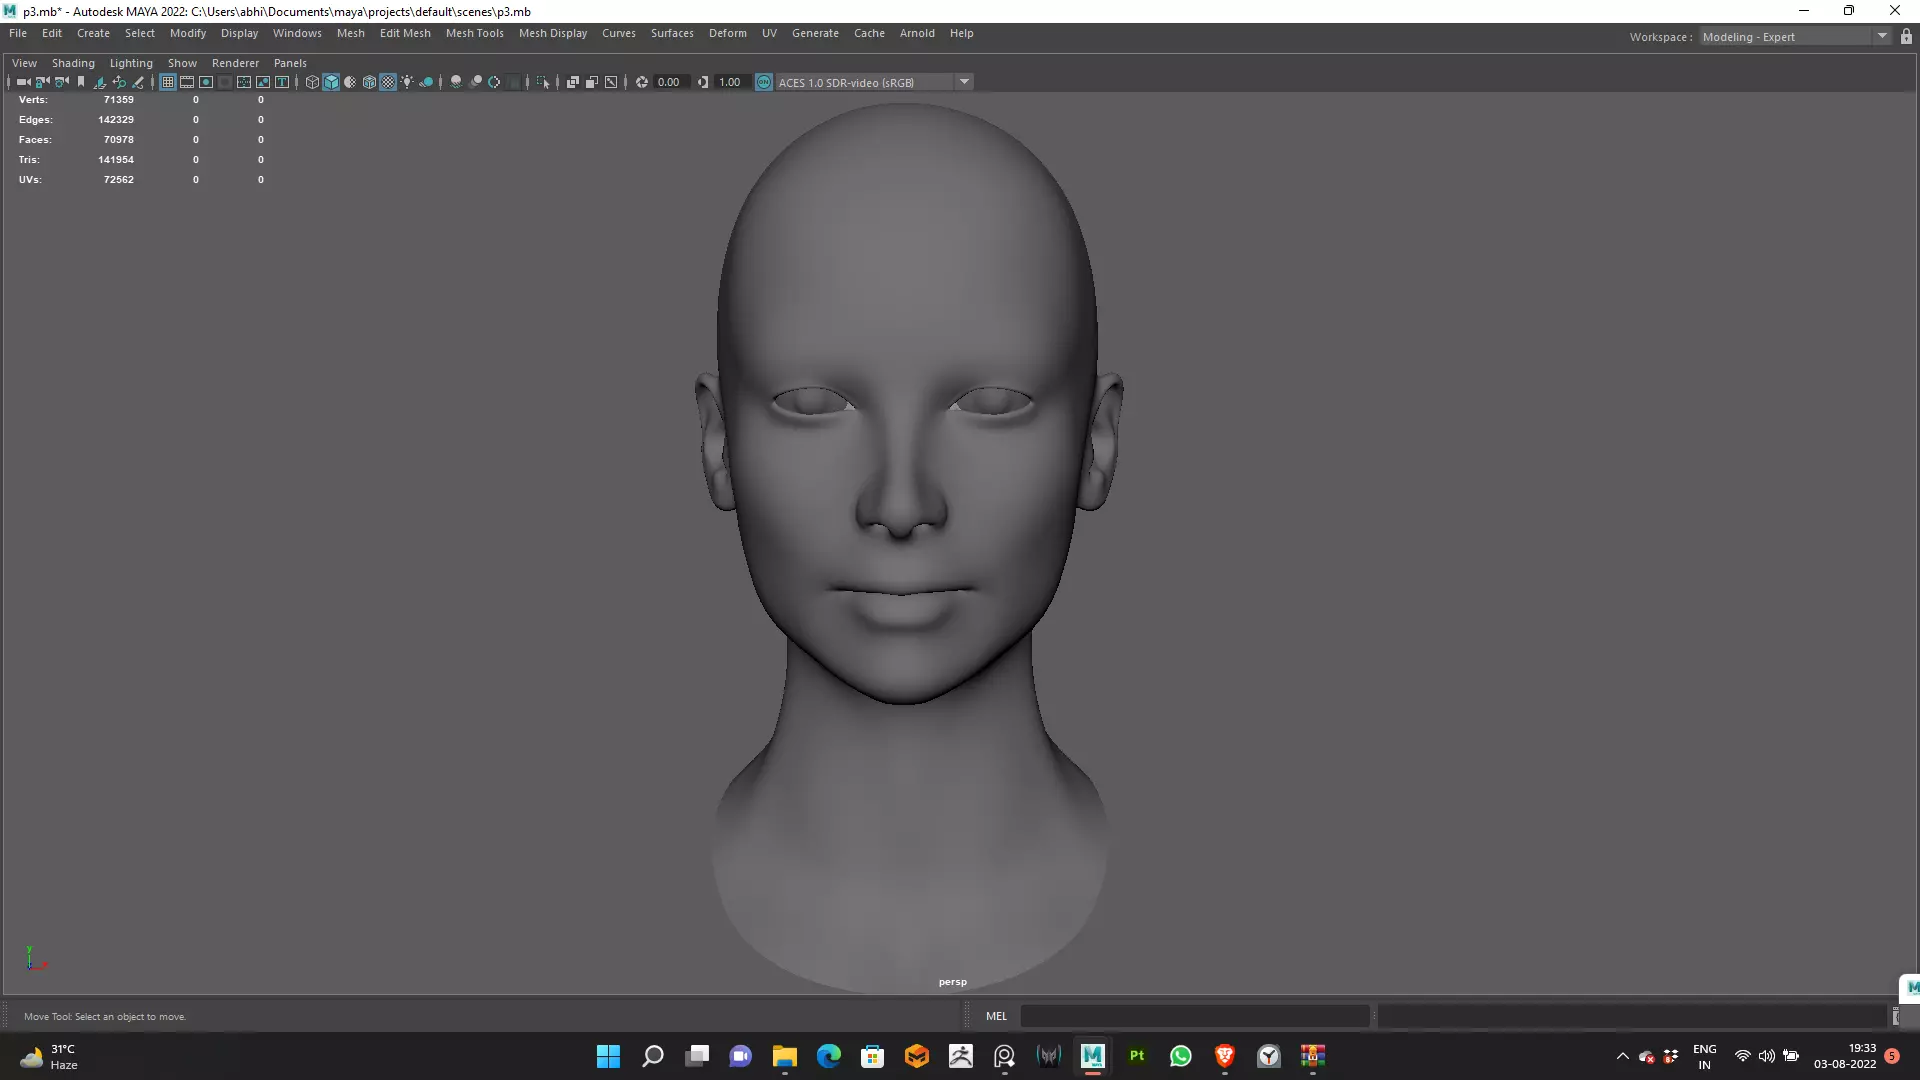
Task: Click the select camera icon in panel toolbar
Action: (23, 82)
